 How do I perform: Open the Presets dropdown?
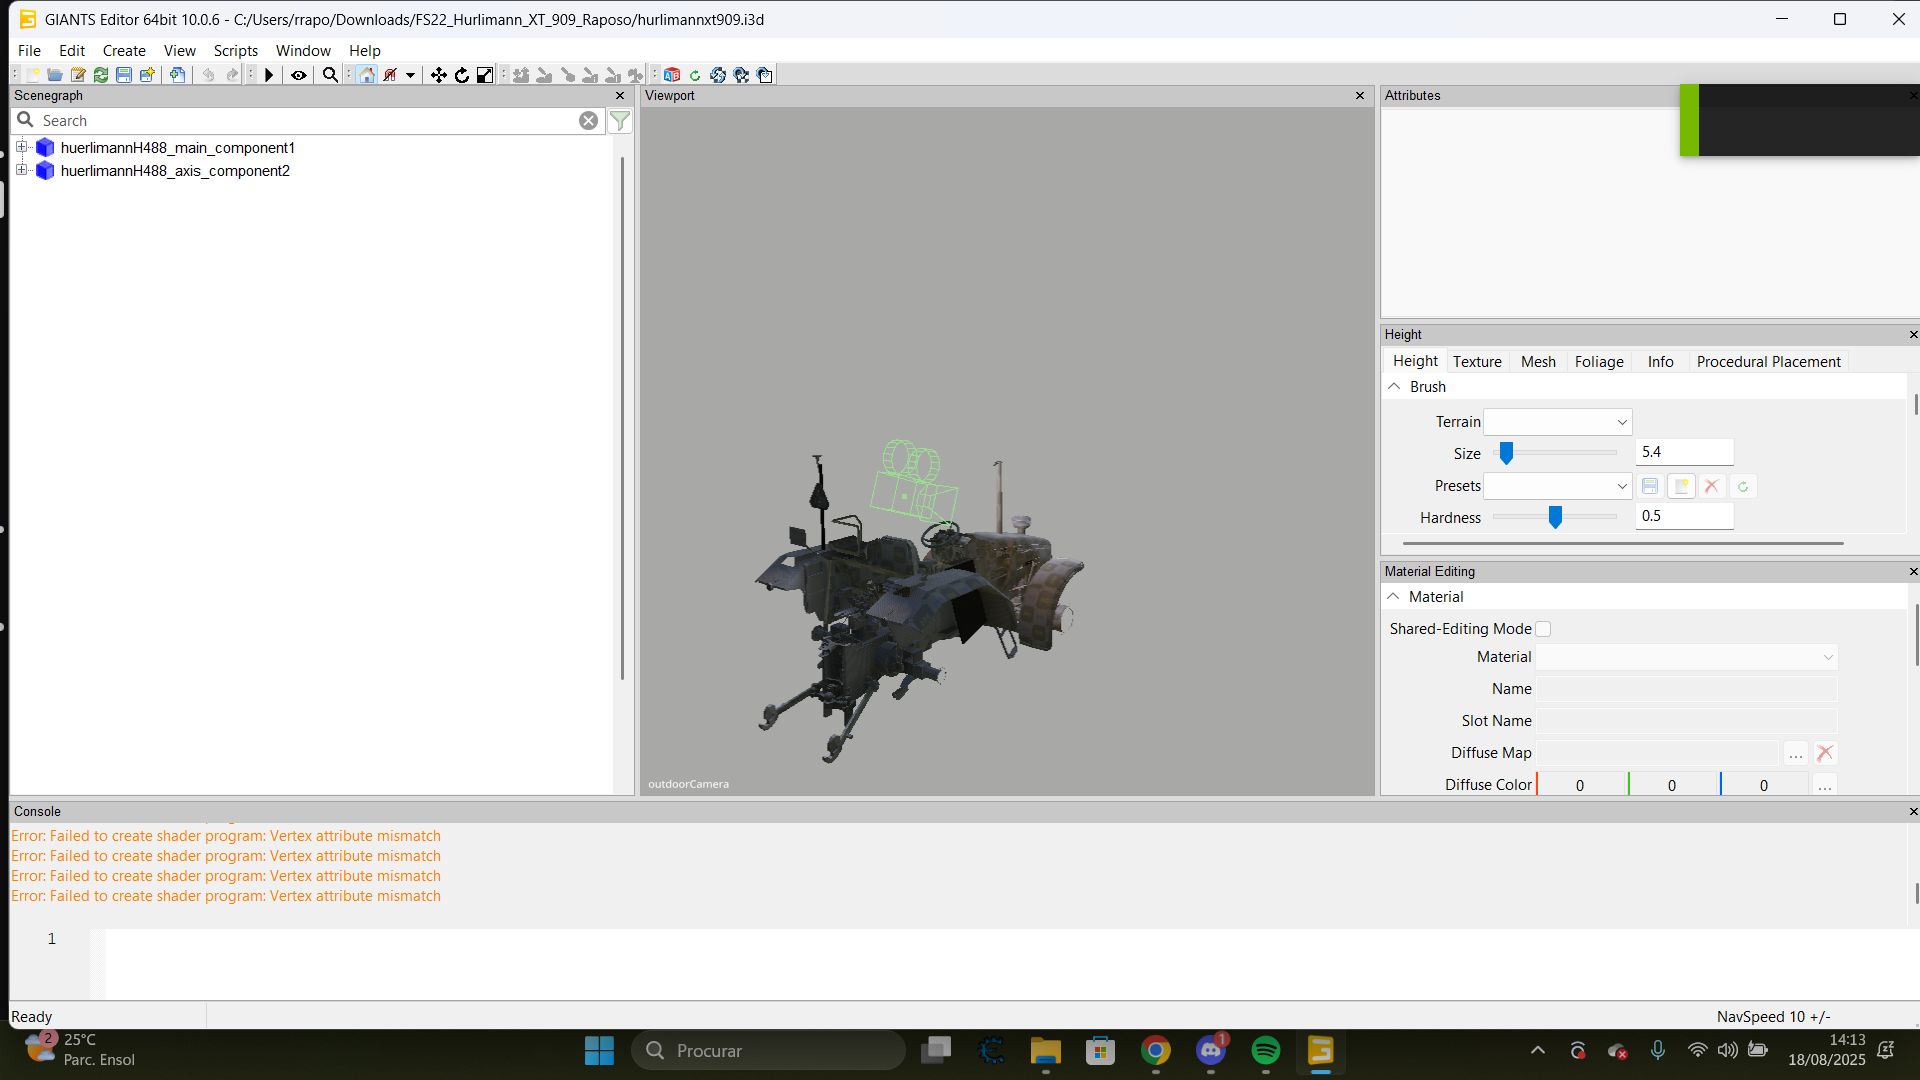(x=1558, y=486)
